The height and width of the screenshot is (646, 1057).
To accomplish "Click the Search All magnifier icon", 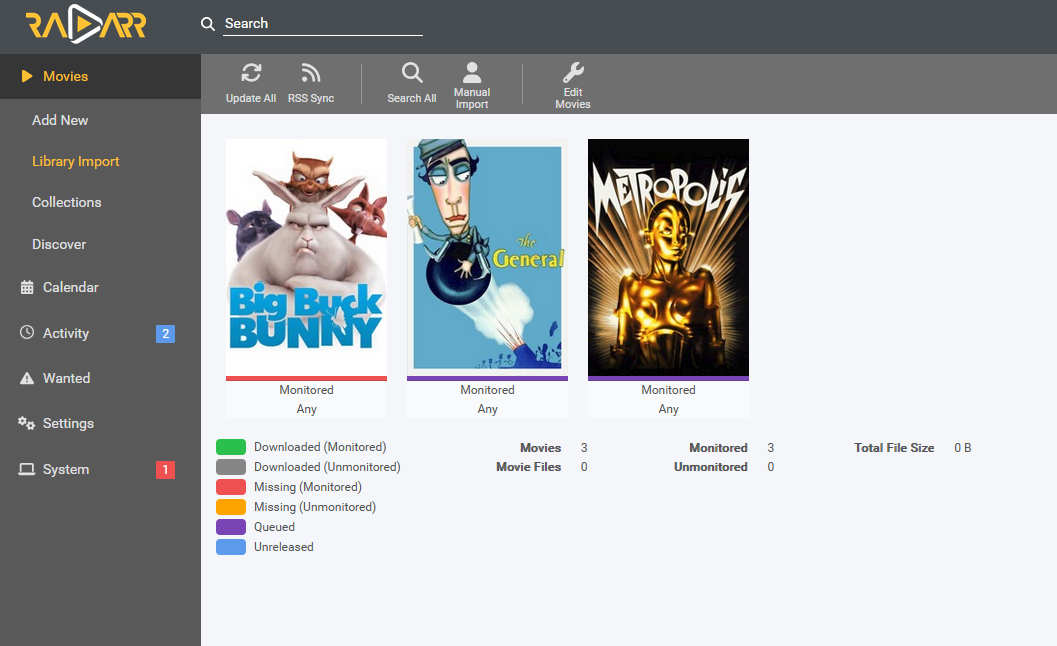I will click(412, 73).
